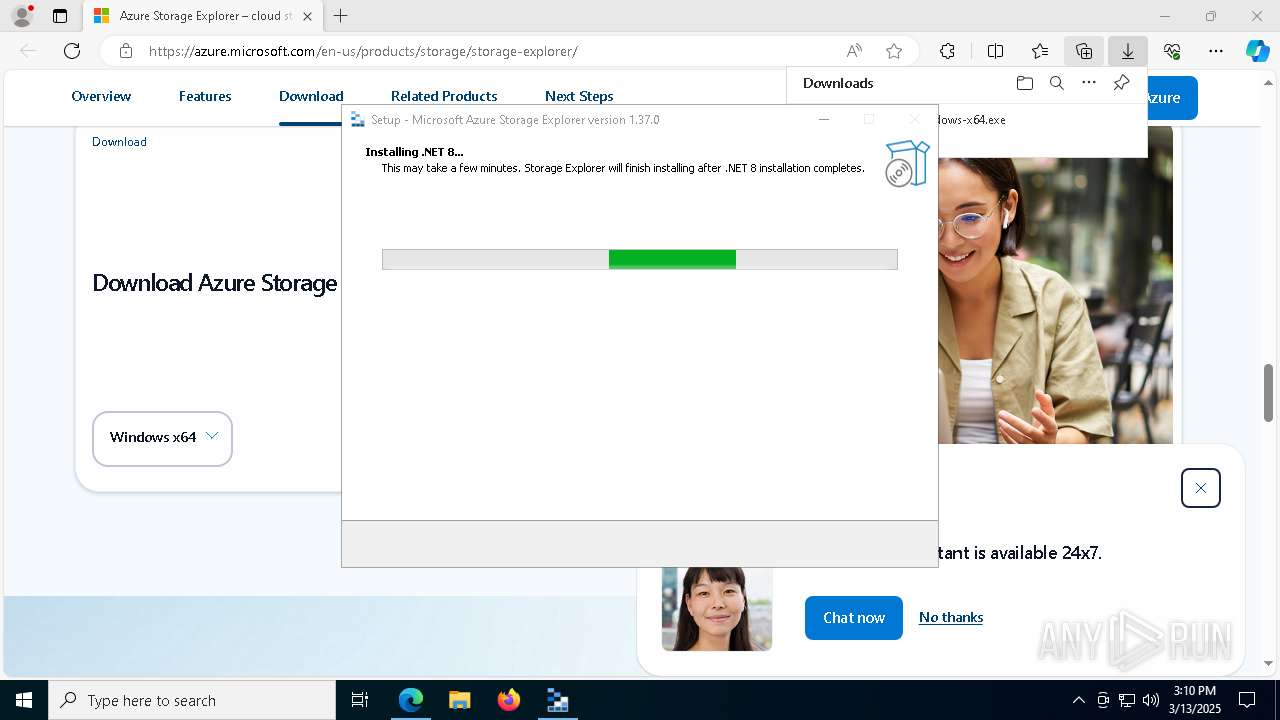
Task: Toggle the Downloads toolbar button
Action: tap(1128, 51)
